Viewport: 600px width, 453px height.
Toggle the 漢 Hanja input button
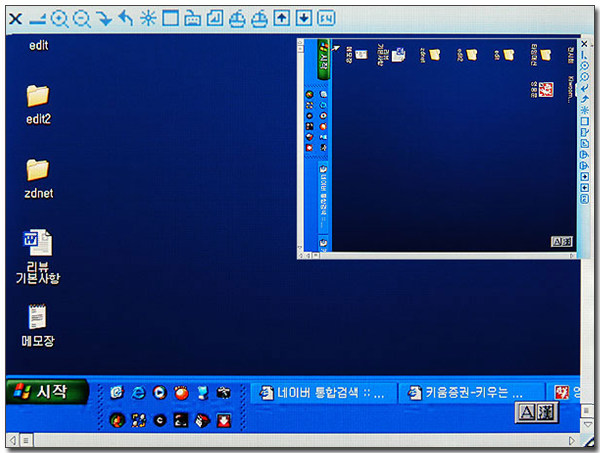coord(546,412)
